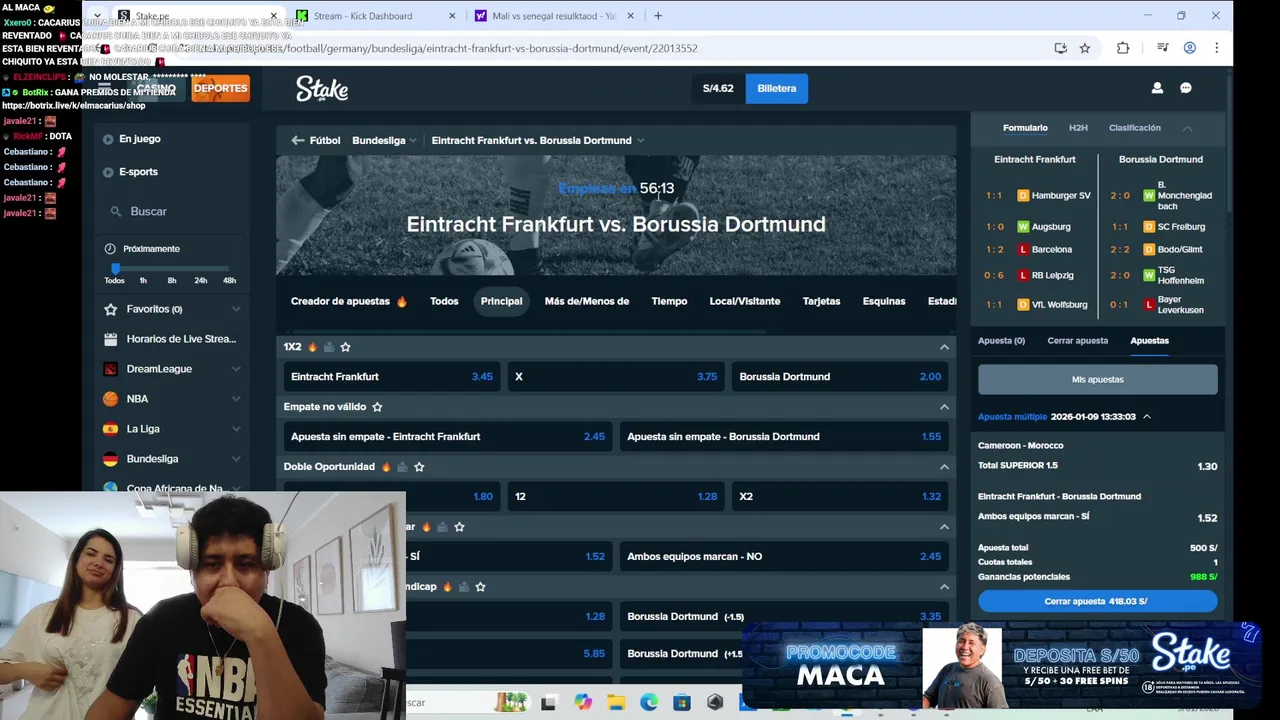Switch to the Cerrar apuesta tab
This screenshot has width=1280, height=720.
tap(1077, 341)
